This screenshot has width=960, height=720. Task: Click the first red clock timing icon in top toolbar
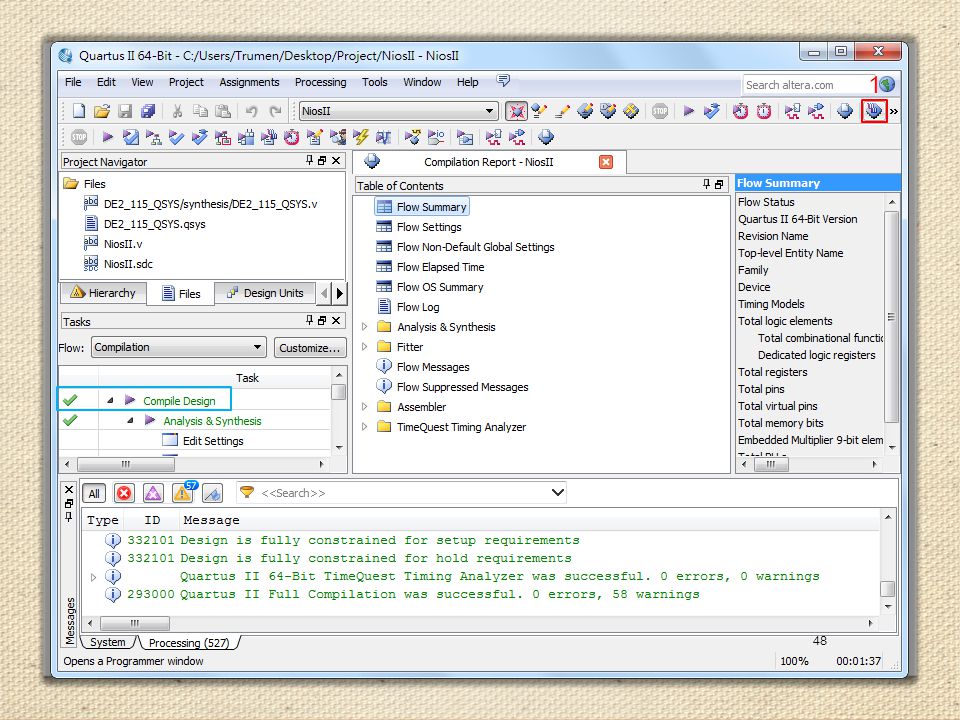coord(740,111)
